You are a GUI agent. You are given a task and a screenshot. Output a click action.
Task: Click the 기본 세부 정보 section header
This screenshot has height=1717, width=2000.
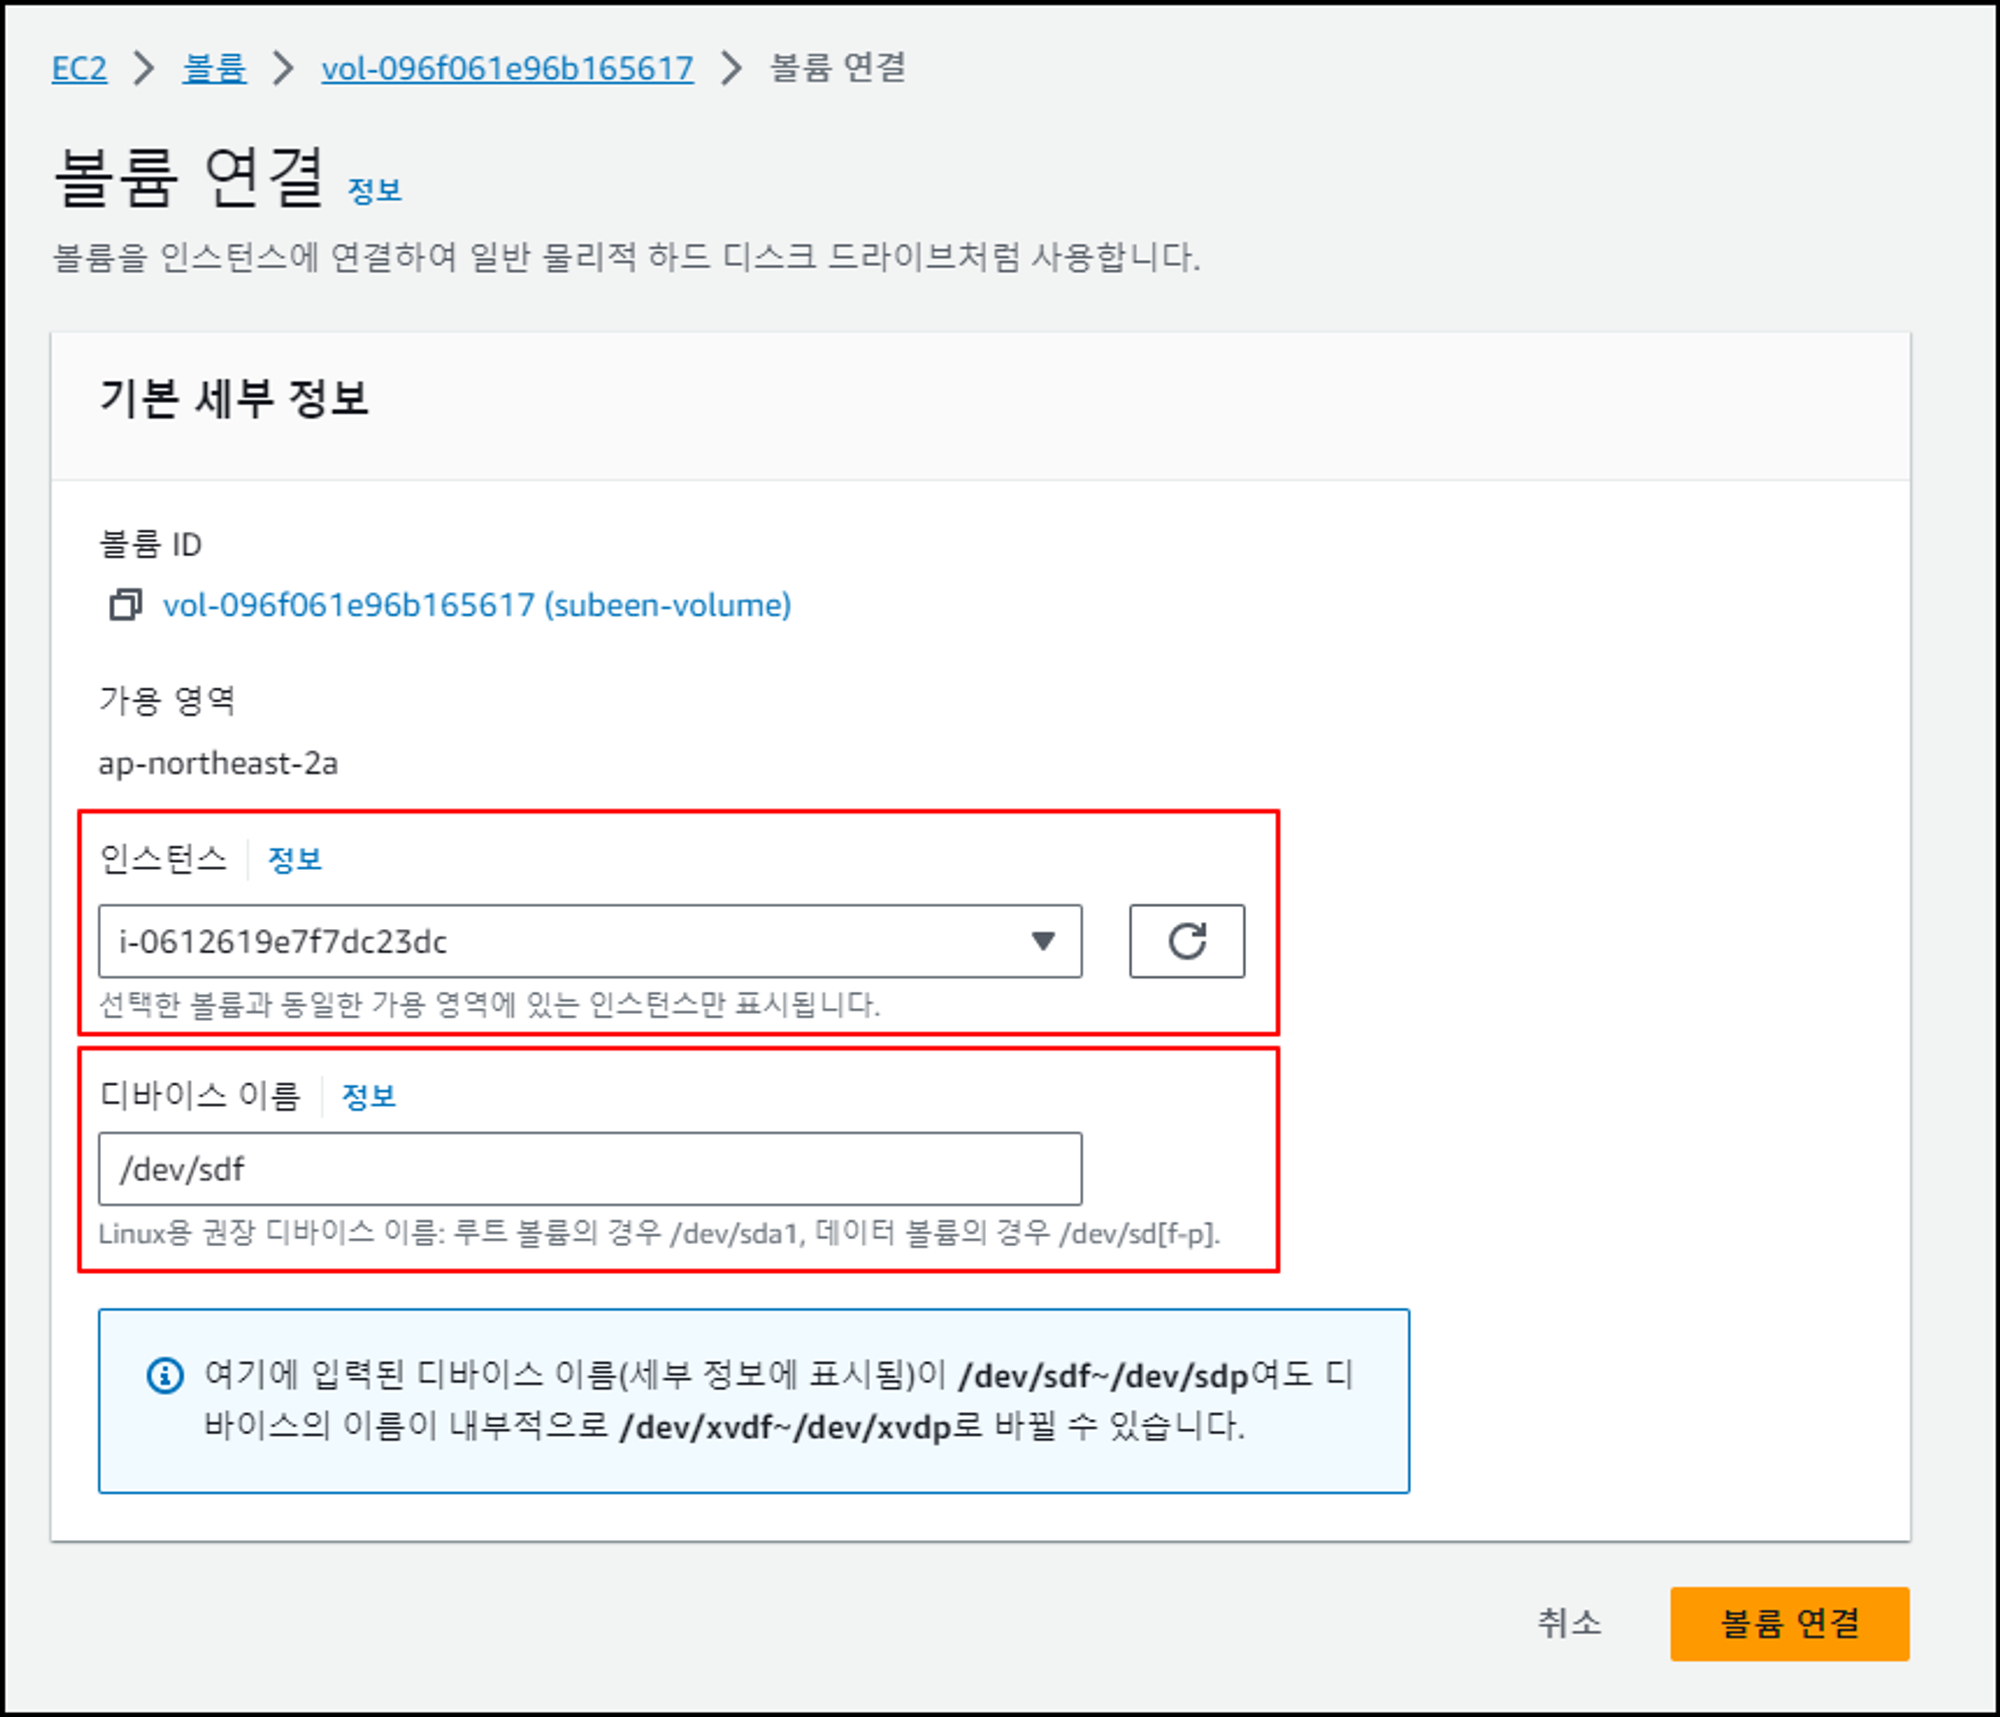[234, 398]
